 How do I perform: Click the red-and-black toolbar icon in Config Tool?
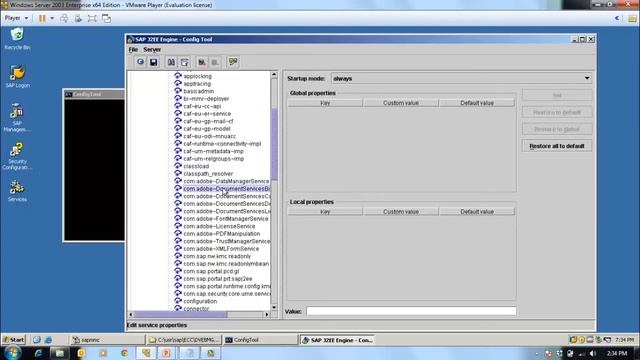202,62
